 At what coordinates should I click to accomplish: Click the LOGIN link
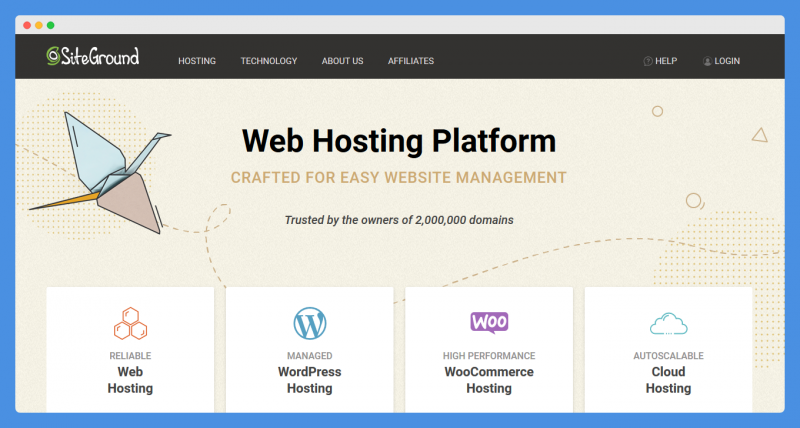(727, 61)
